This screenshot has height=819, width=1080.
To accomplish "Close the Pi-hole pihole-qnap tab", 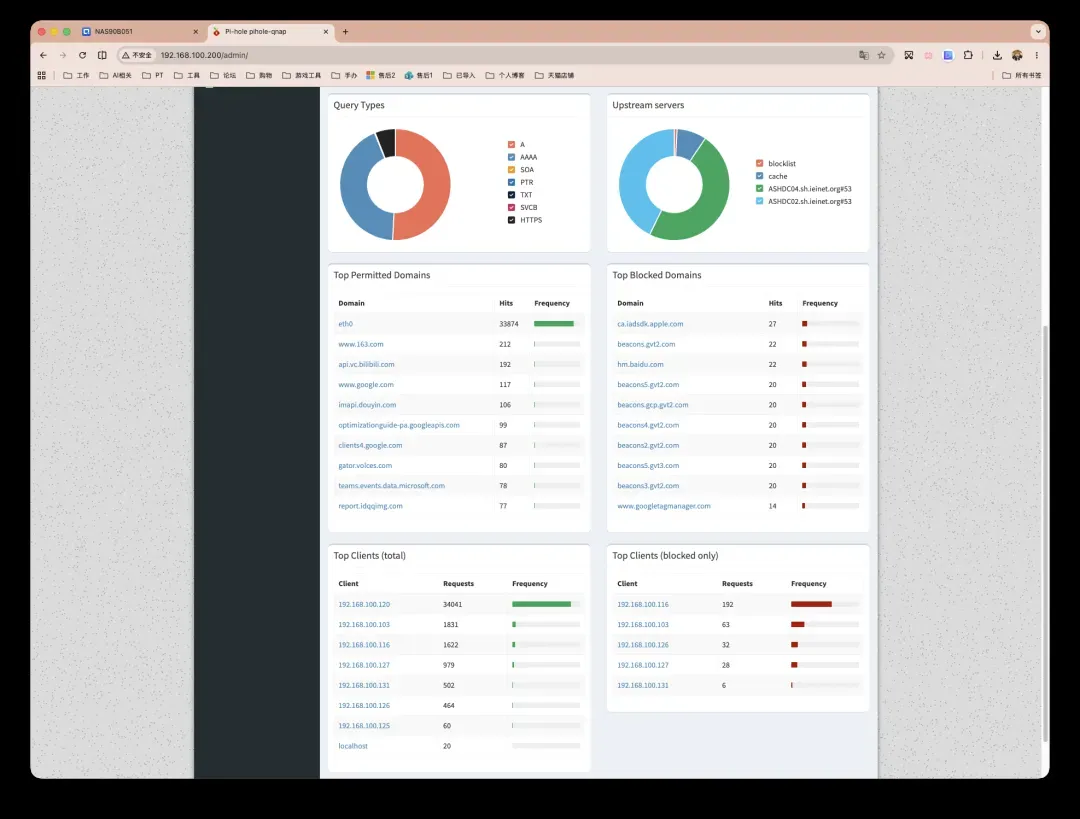I will (x=326, y=32).
